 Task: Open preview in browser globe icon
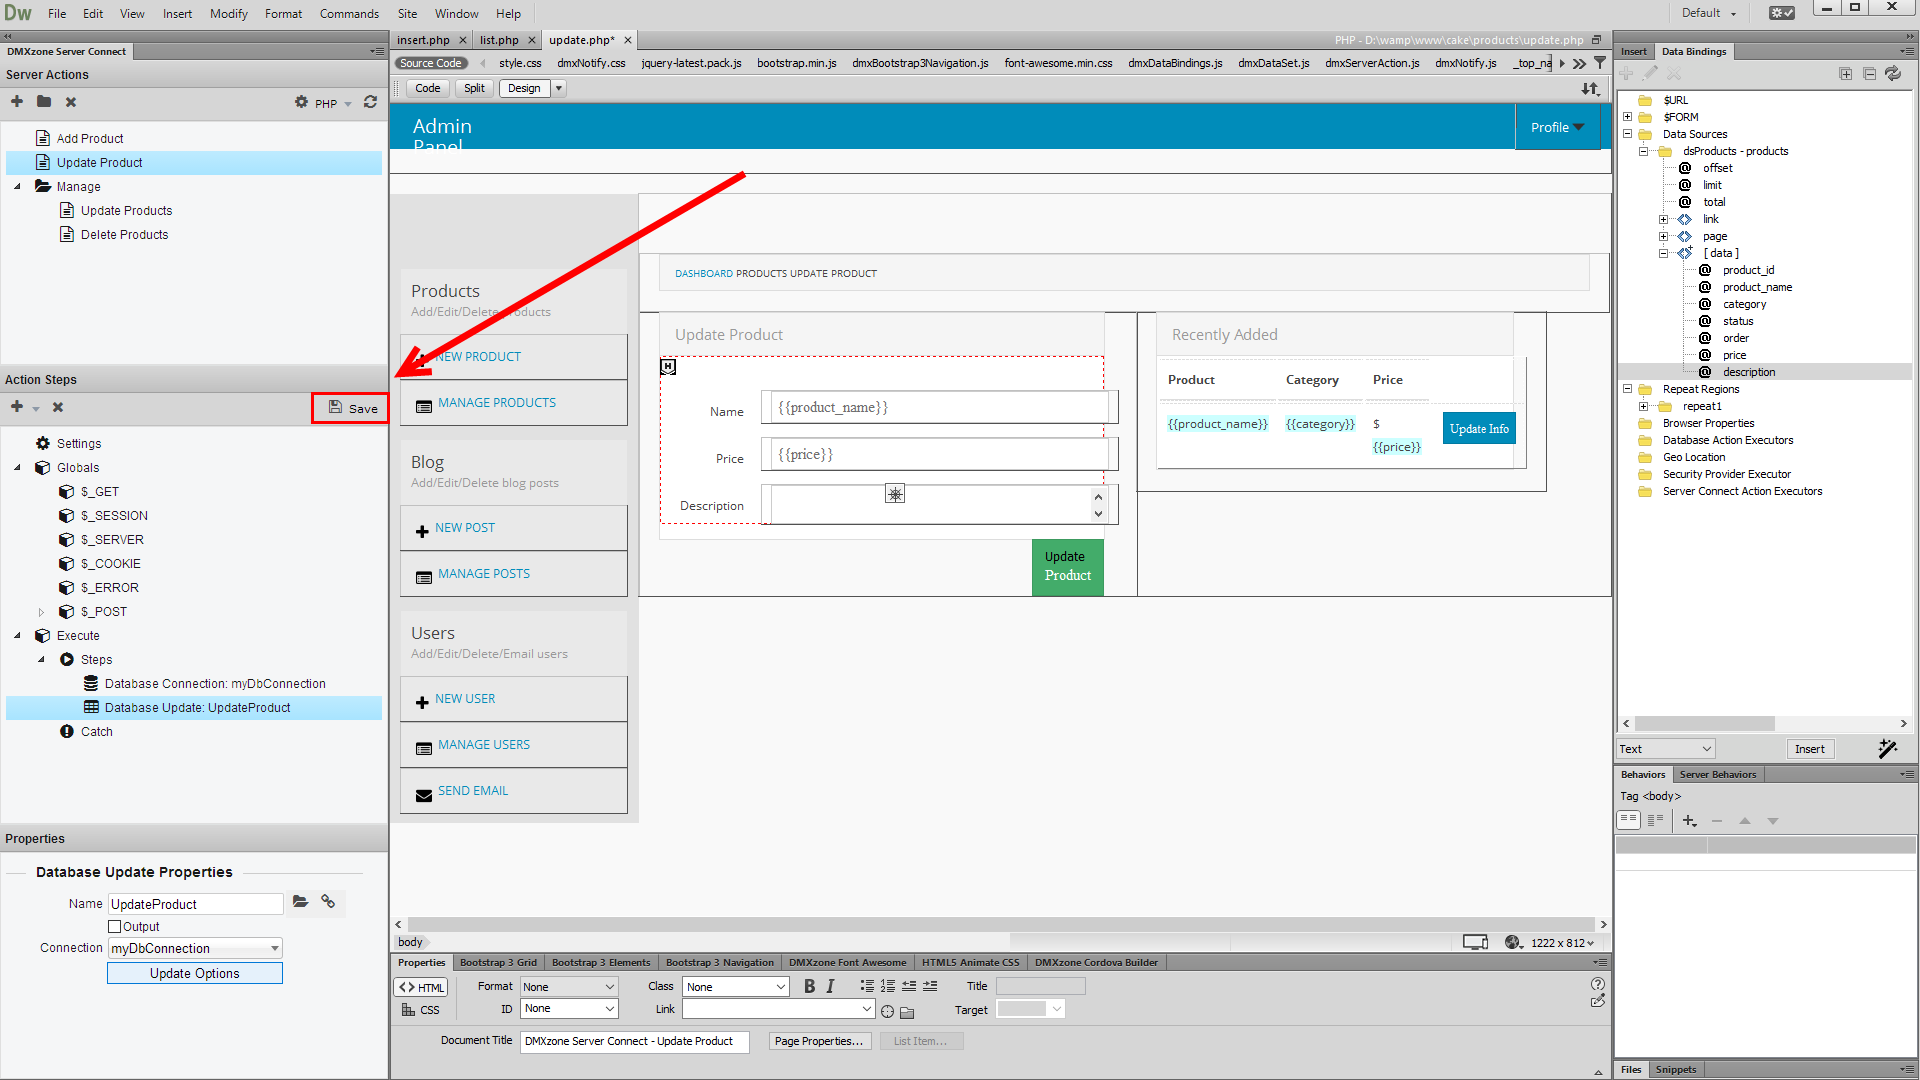click(1513, 942)
